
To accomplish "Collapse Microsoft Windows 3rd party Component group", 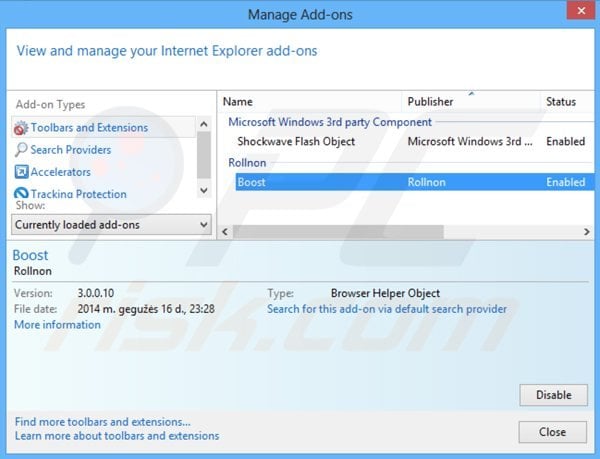I will (x=330, y=122).
